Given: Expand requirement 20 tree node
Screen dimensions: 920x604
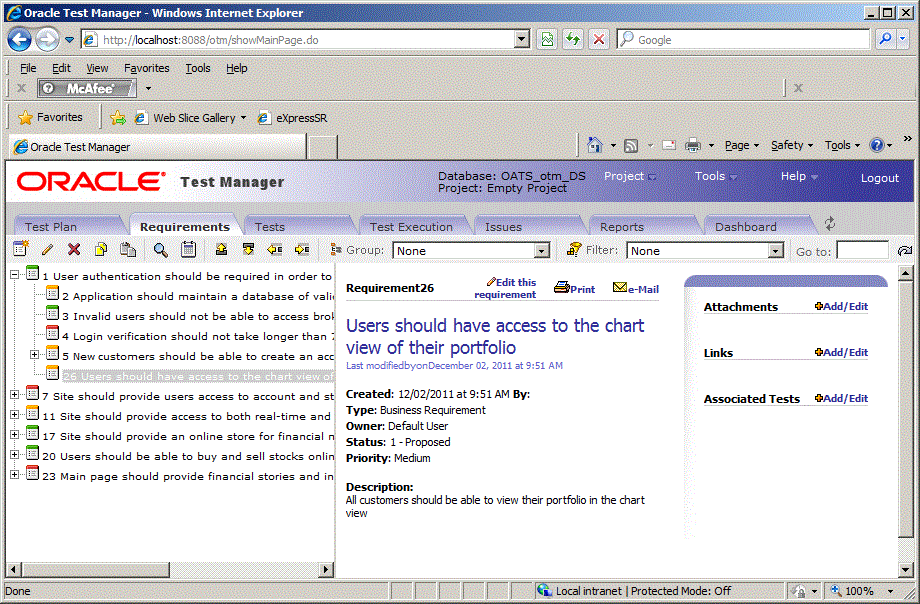Looking at the screenshot, I should [x=15, y=454].
